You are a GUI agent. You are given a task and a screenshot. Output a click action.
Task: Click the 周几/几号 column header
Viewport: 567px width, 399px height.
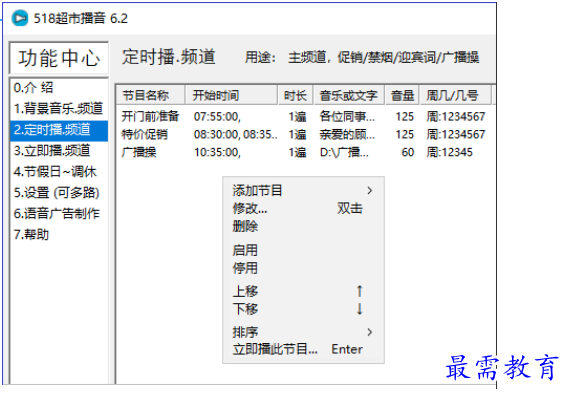click(x=456, y=95)
